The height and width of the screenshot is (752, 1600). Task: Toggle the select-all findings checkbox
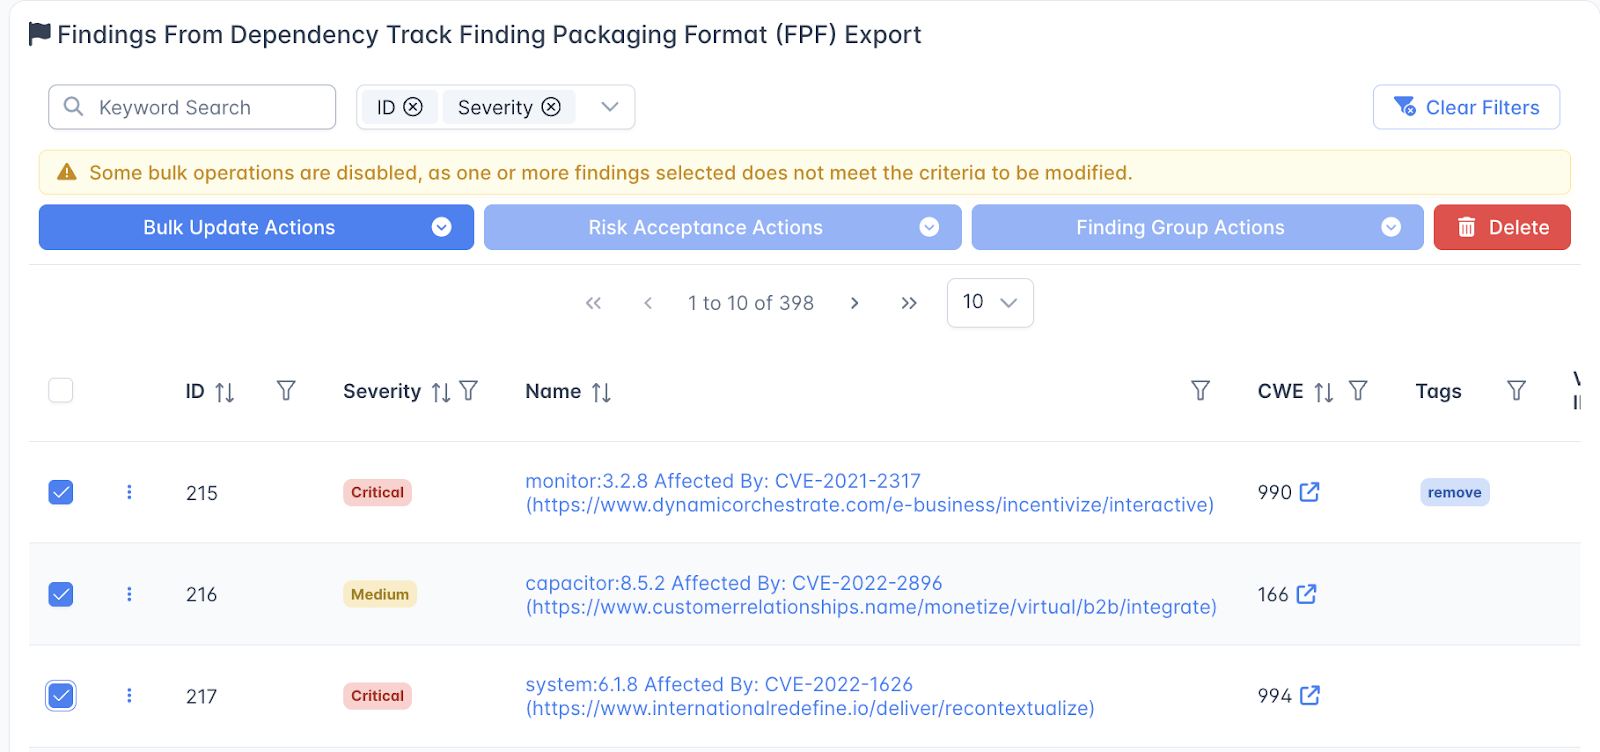click(61, 390)
